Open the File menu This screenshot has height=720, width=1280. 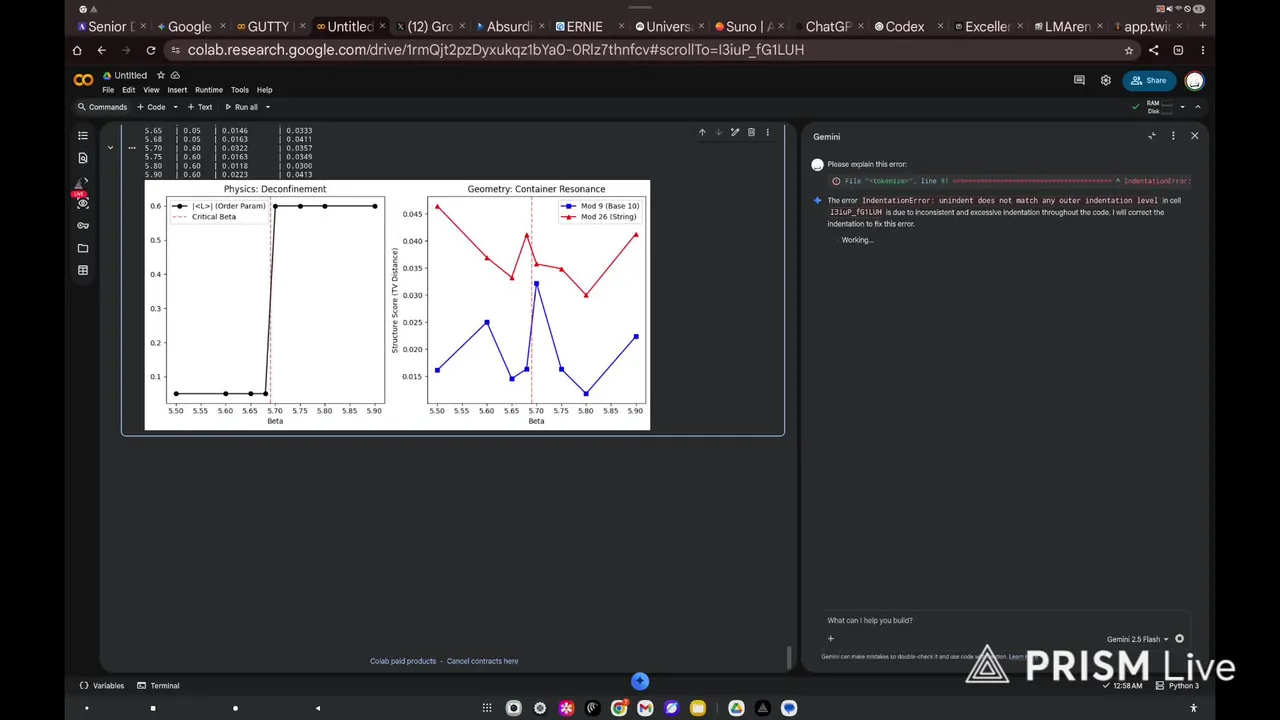(108, 90)
